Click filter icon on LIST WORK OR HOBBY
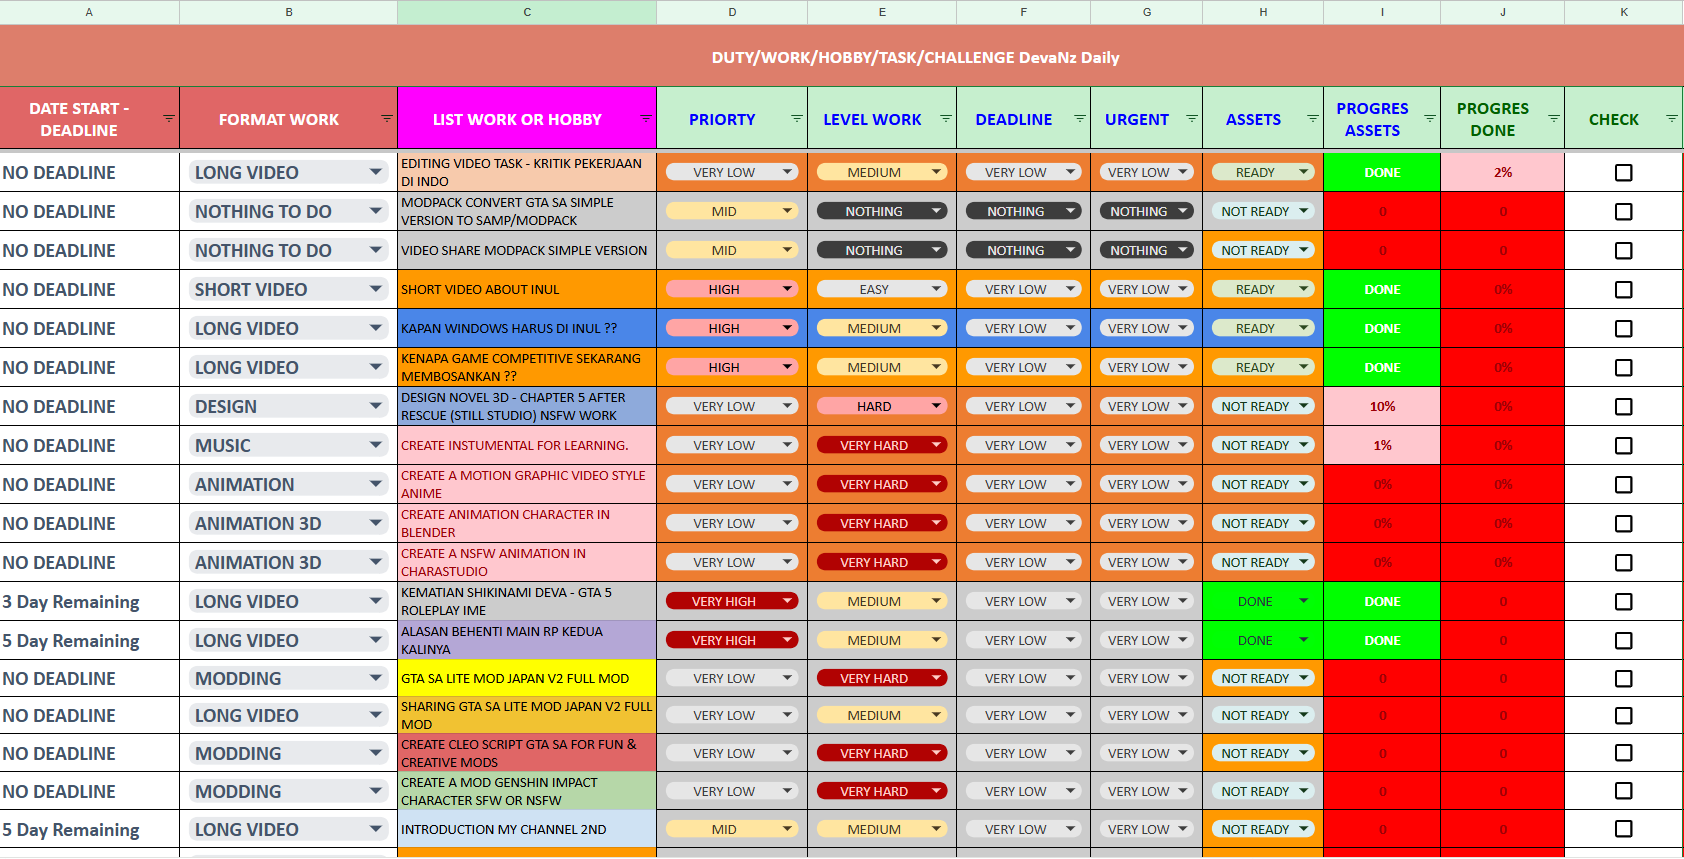Viewport: 1684px width, 859px height. pyautogui.click(x=646, y=119)
